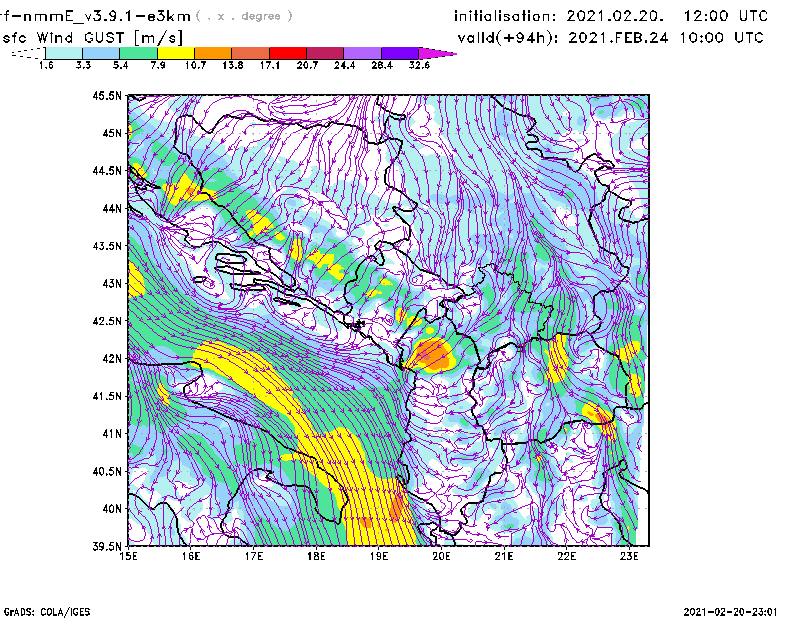This screenshot has width=800, height=618.
Task: Click the orange gust hotspot near 42N 20E
Action: 433,354
